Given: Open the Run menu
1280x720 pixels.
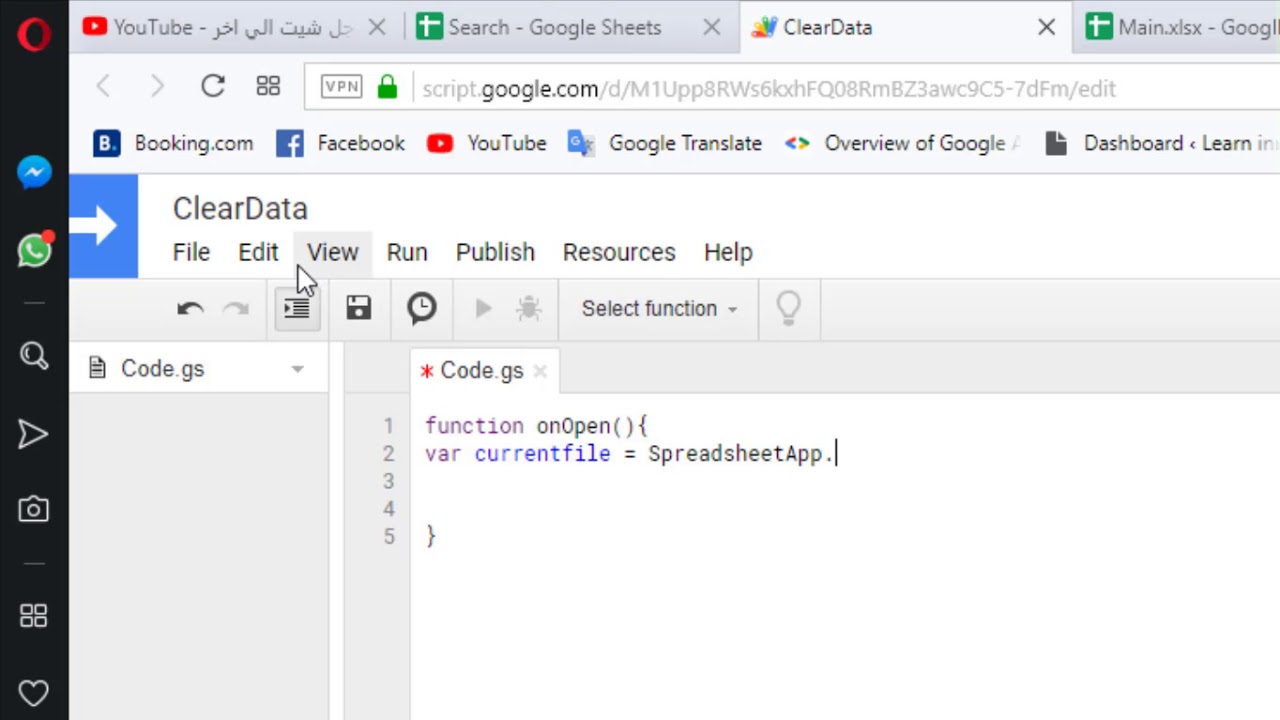Looking at the screenshot, I should (407, 252).
